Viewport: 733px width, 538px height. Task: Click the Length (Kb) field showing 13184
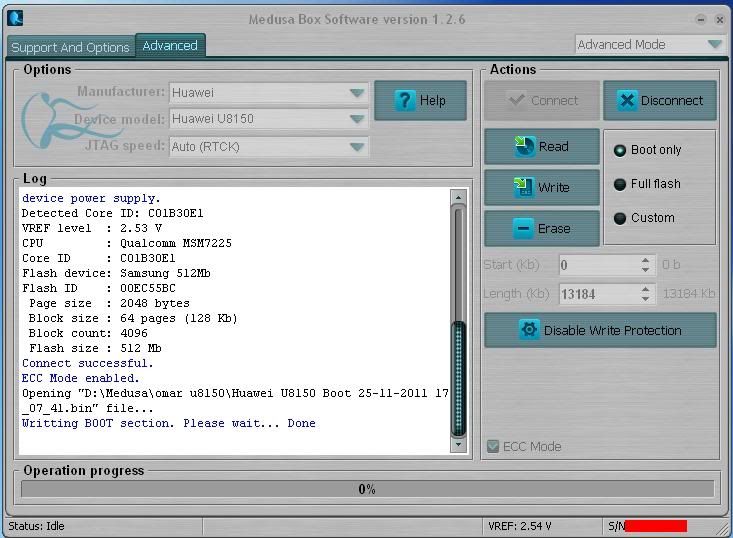coord(600,294)
